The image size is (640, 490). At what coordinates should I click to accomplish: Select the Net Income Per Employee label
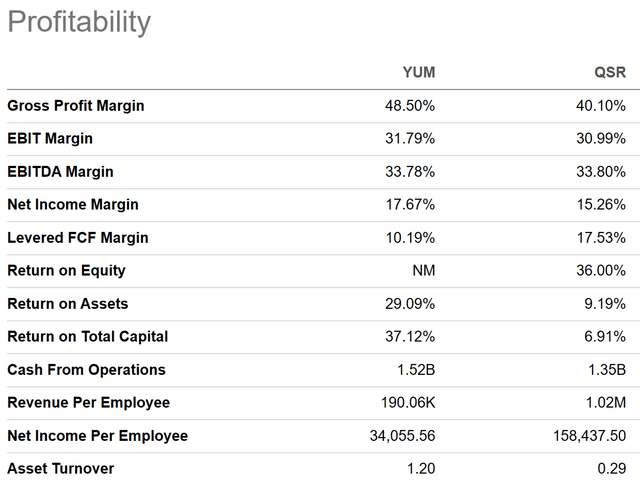click(x=98, y=435)
